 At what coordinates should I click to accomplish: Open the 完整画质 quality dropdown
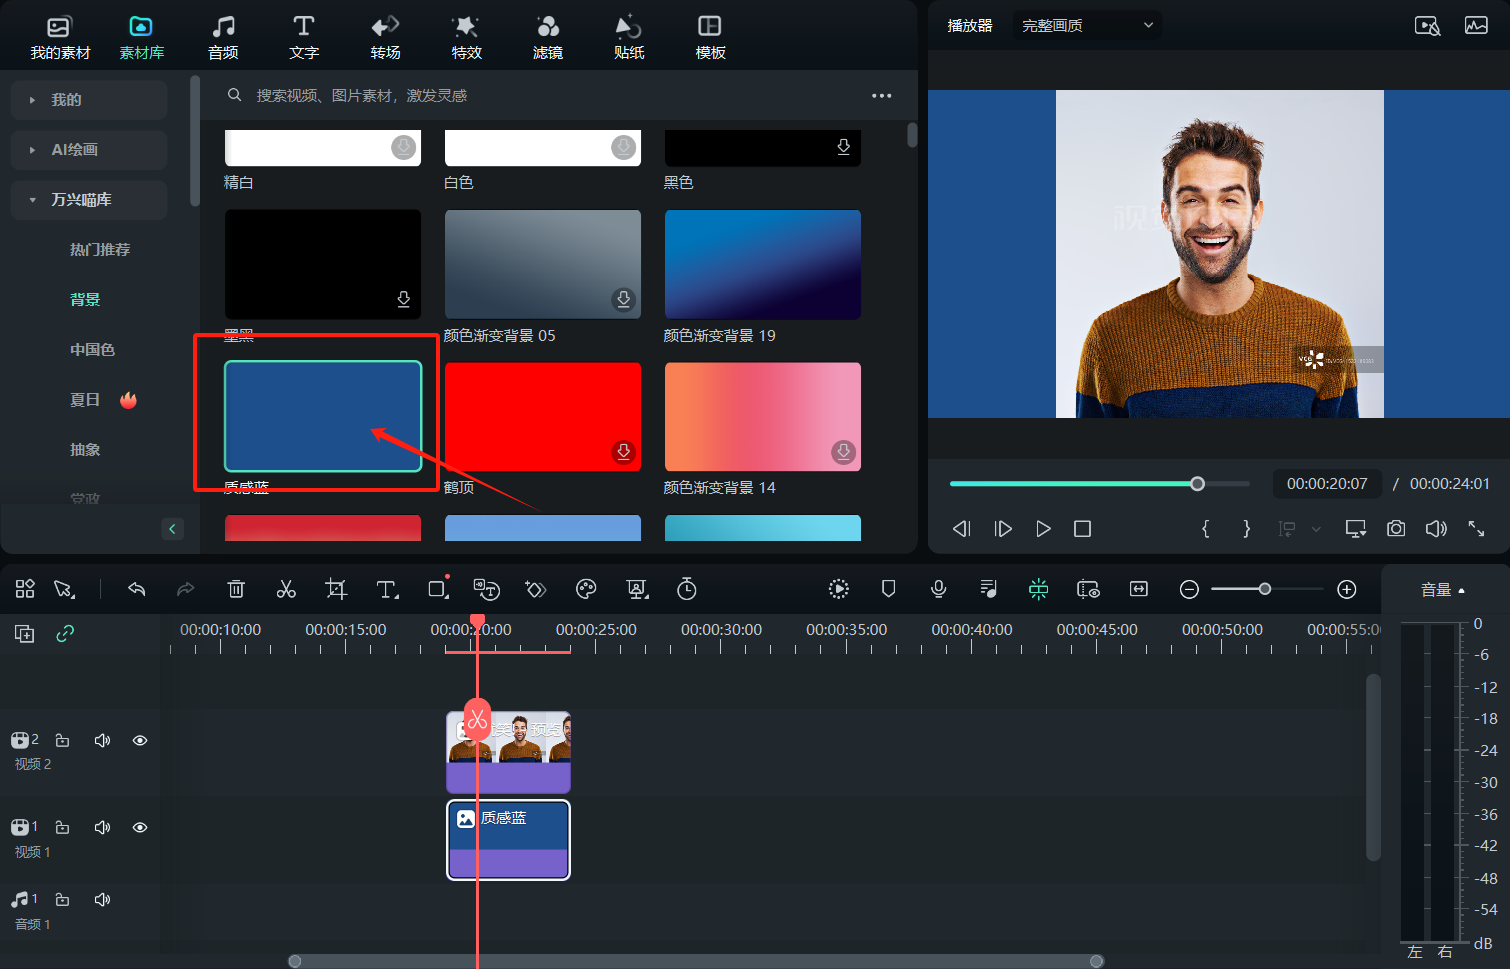(1087, 25)
